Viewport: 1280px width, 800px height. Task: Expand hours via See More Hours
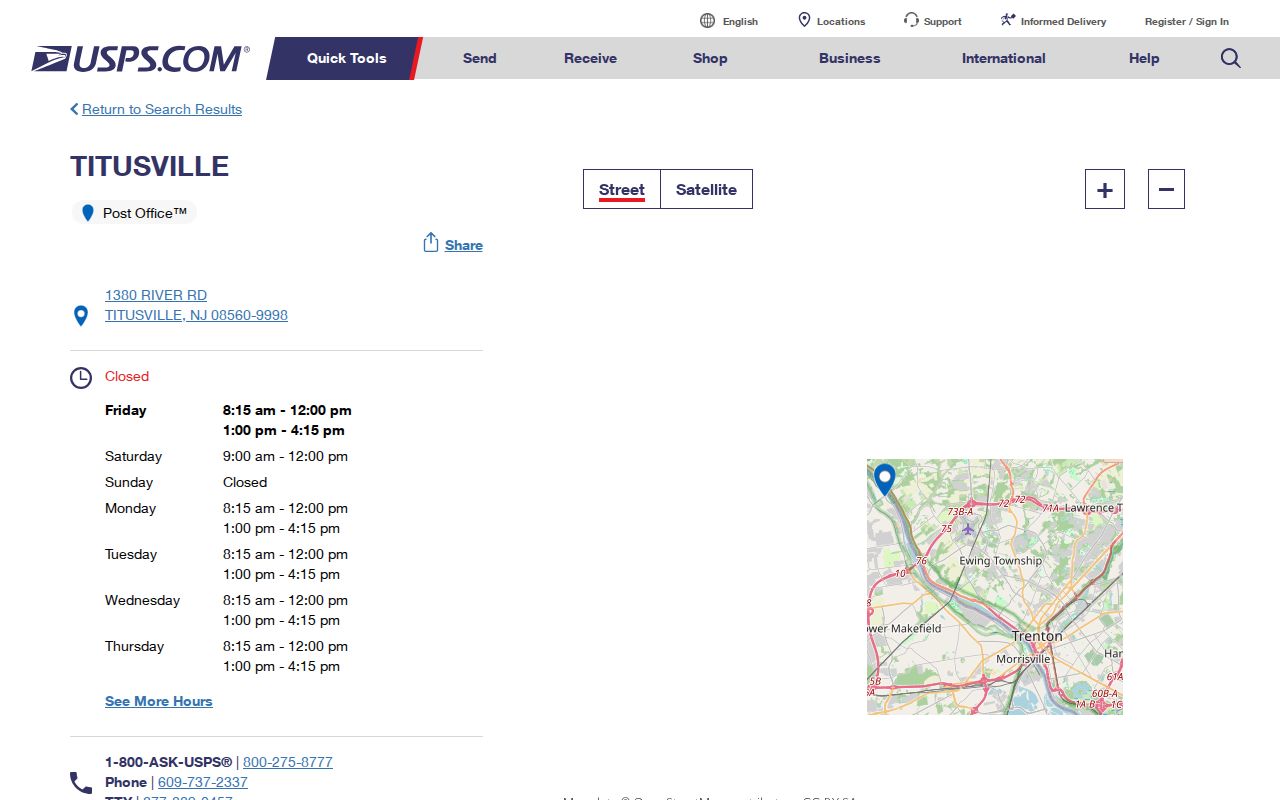[159, 701]
